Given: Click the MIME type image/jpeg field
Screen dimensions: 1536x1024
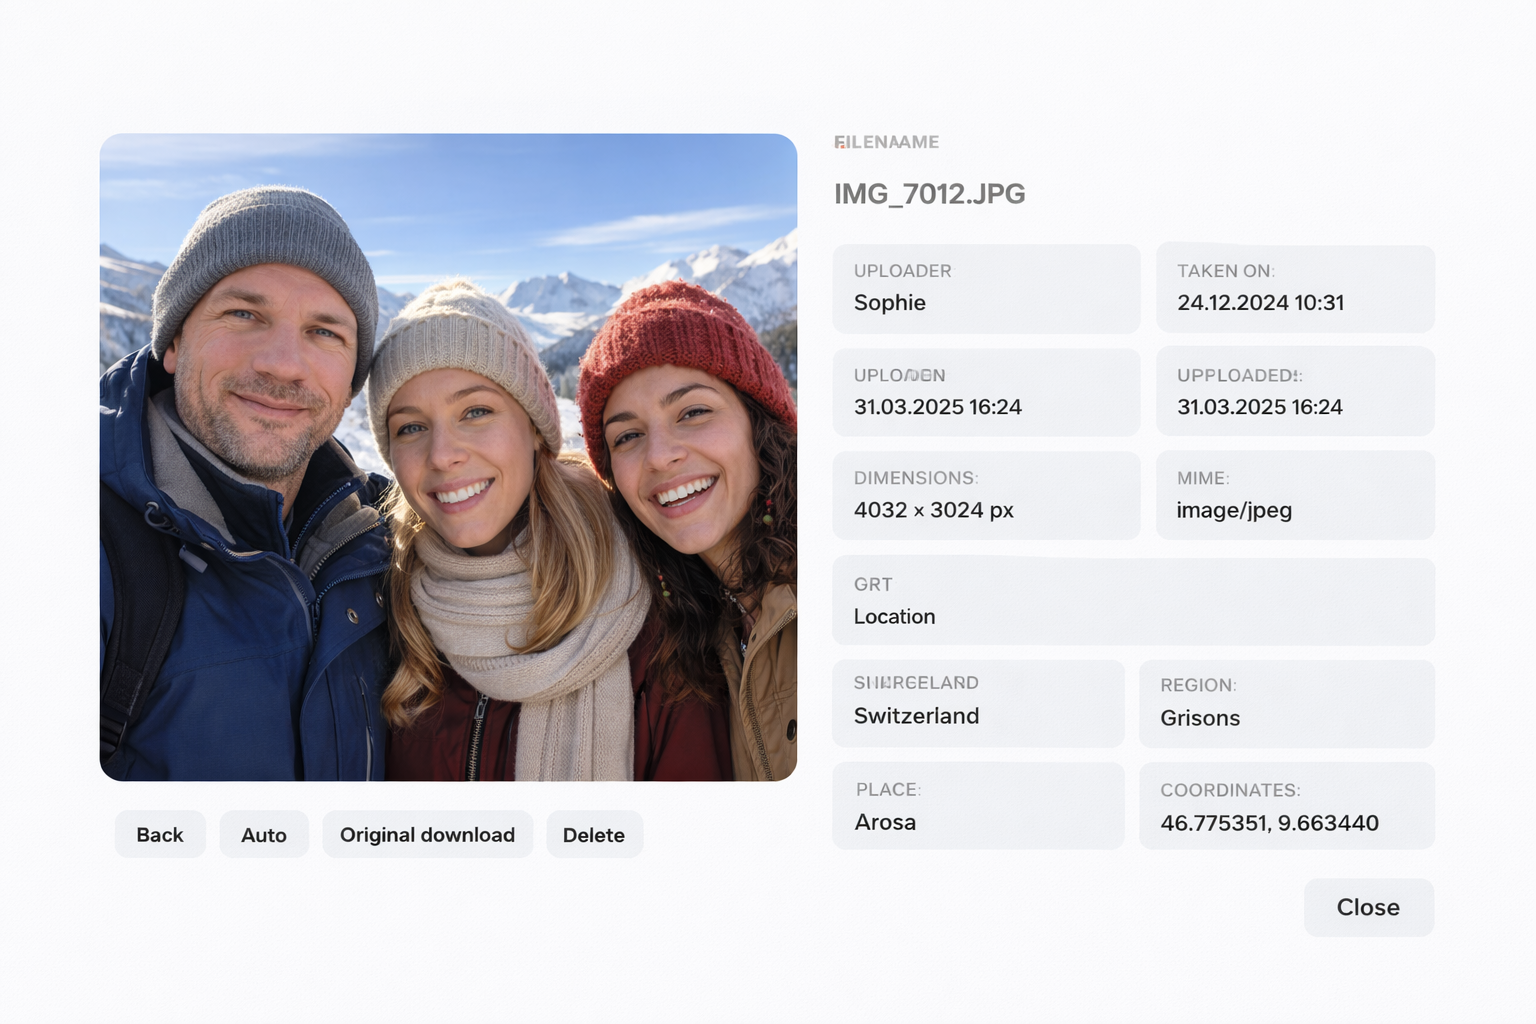Looking at the screenshot, I should click(x=1295, y=496).
